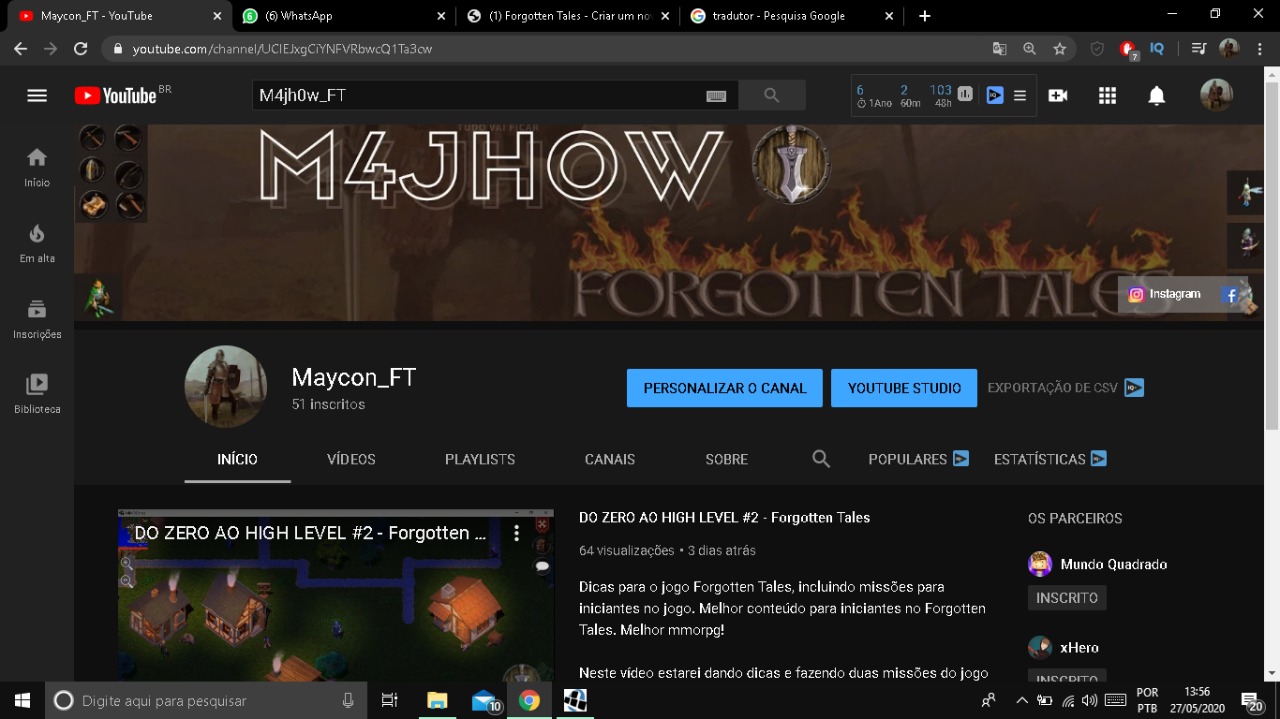Click PERSONALIZAR O CANAL button
The height and width of the screenshot is (719, 1280).
[725, 388]
